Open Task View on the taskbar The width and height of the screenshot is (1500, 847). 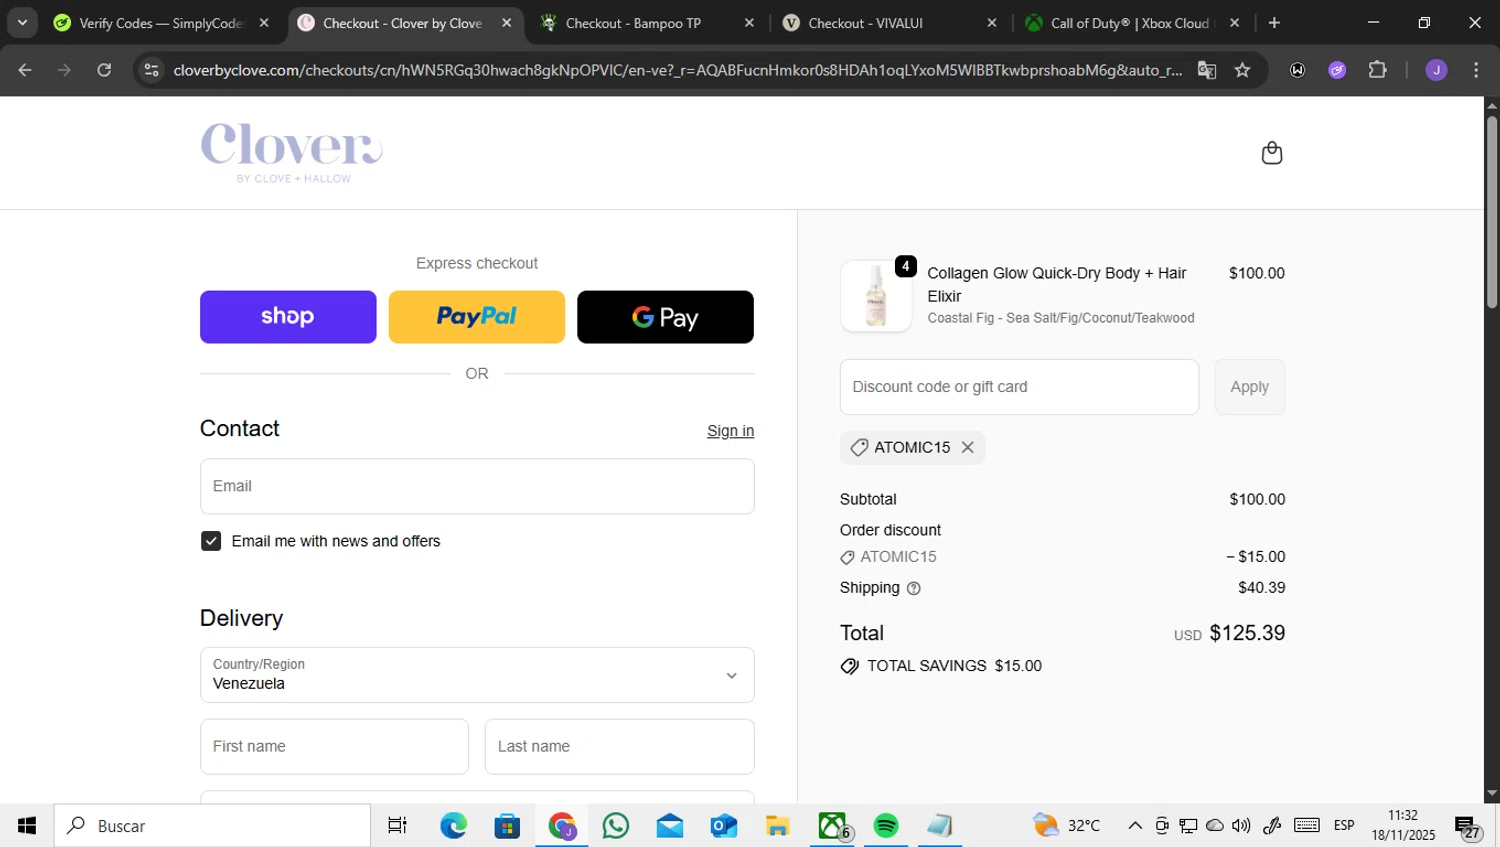(397, 825)
